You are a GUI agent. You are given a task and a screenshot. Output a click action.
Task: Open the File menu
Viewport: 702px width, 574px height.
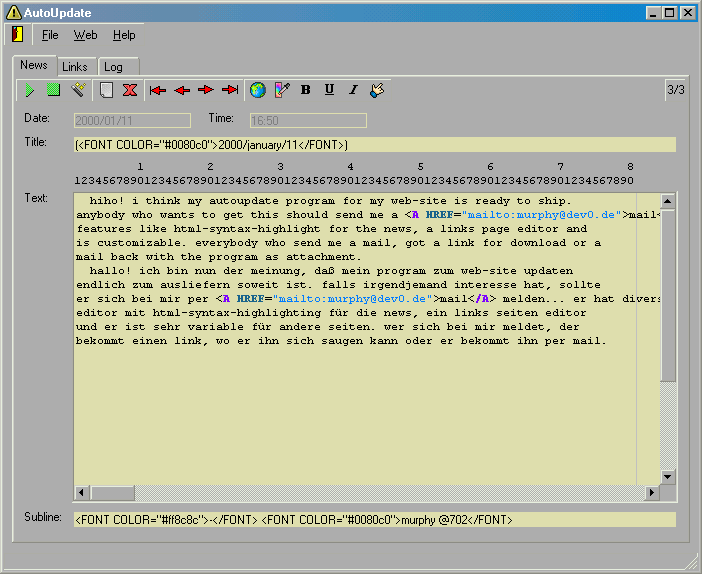click(50, 35)
